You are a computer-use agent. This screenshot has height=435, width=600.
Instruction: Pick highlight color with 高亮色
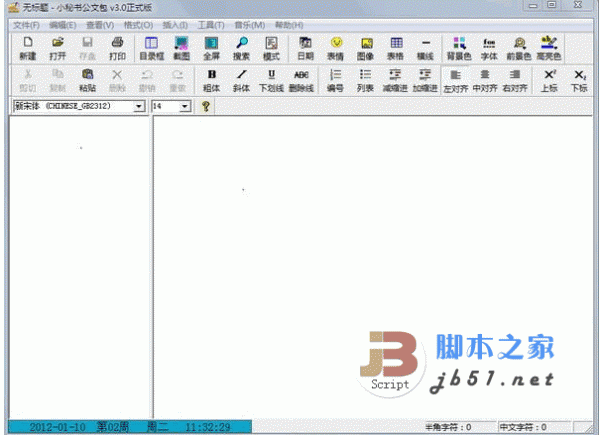pos(549,48)
